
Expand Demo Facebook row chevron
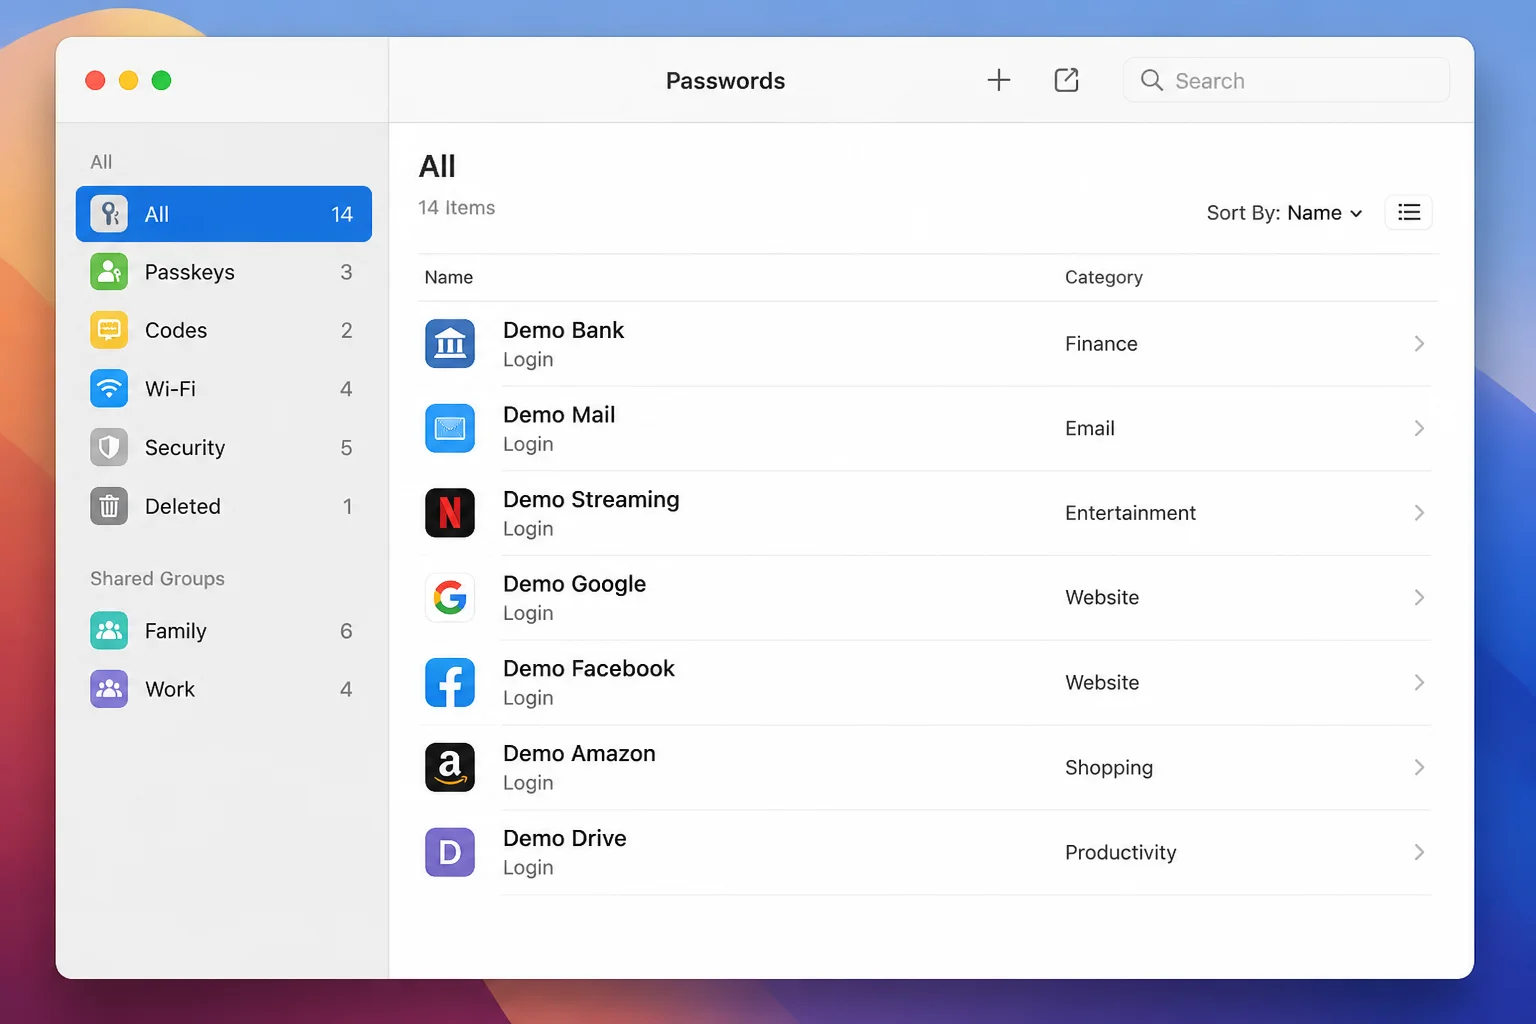click(x=1419, y=683)
